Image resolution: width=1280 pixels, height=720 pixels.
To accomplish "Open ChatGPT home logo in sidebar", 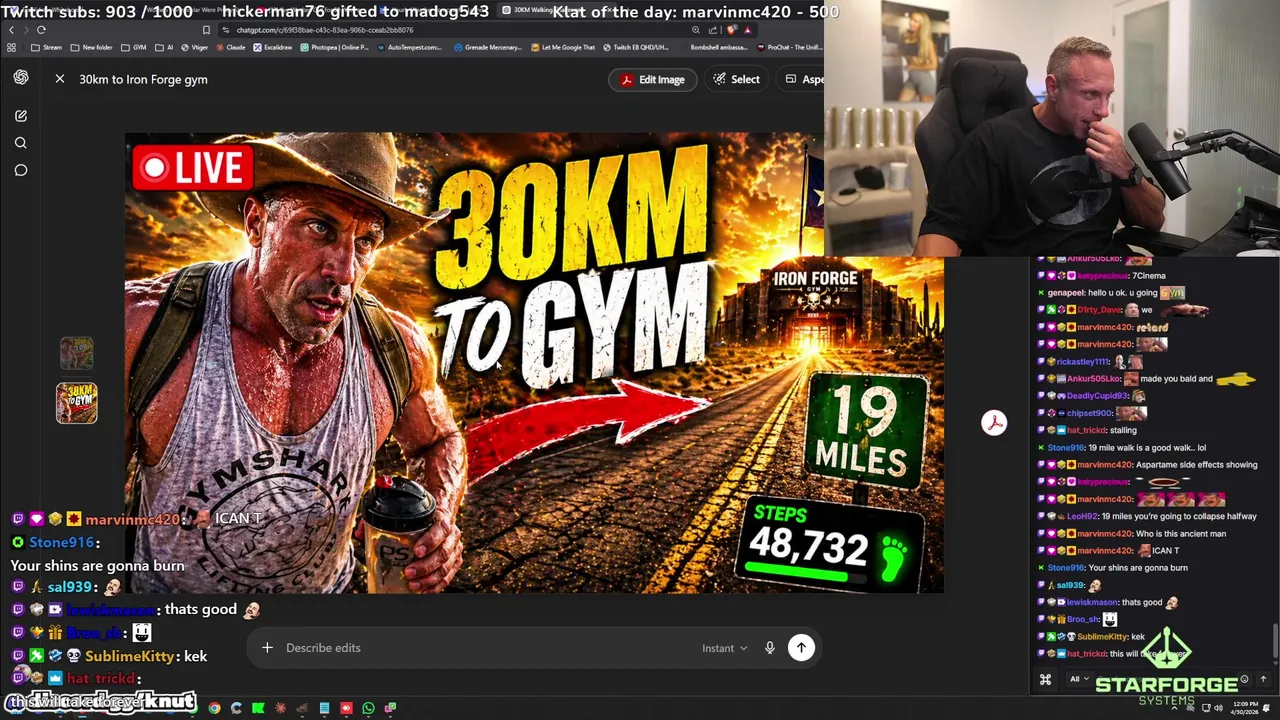I will 21,78.
